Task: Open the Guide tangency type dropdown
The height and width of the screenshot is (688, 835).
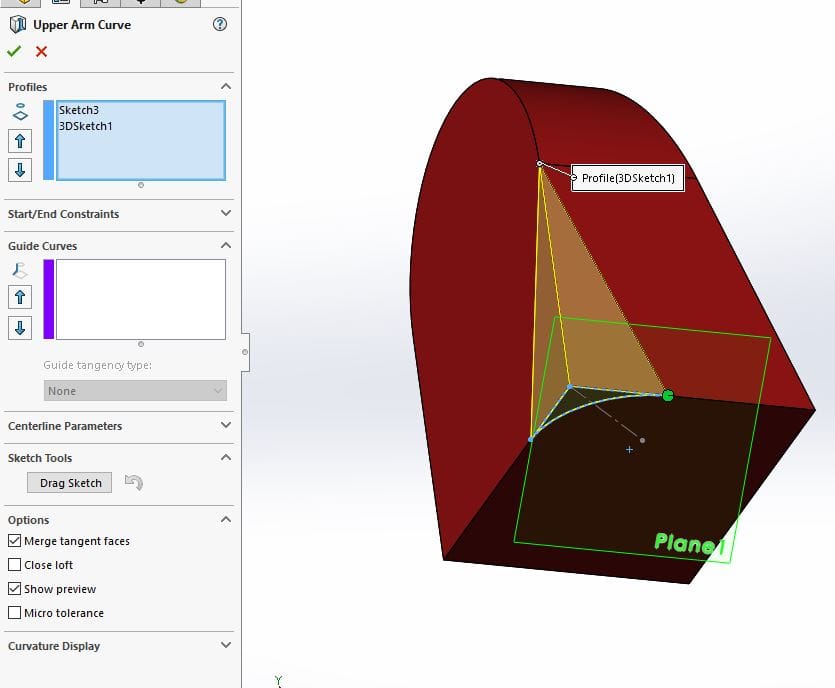Action: point(135,390)
